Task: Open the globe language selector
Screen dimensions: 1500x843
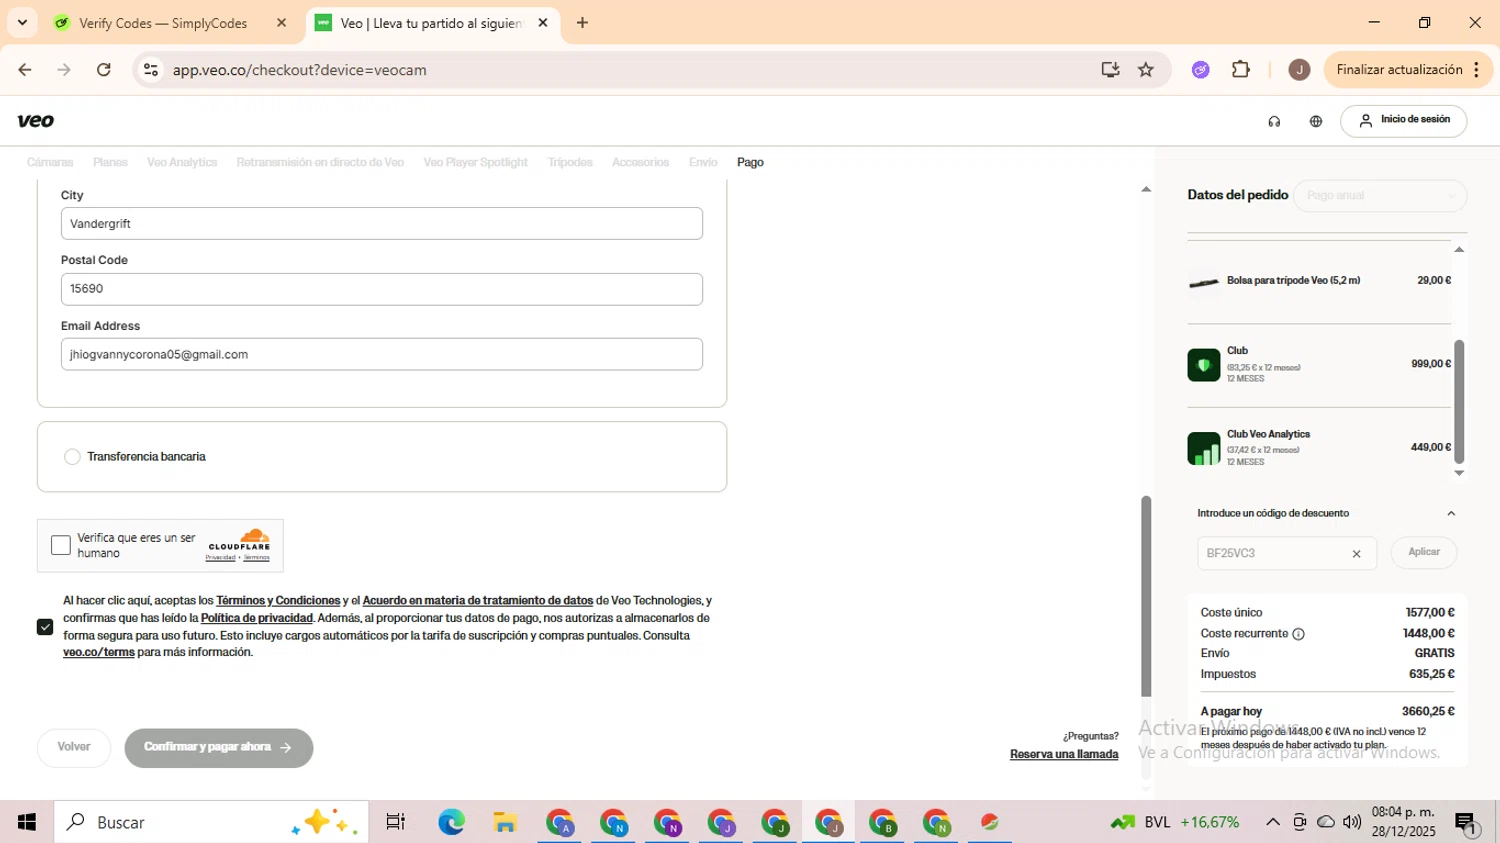Action: [1316, 121]
